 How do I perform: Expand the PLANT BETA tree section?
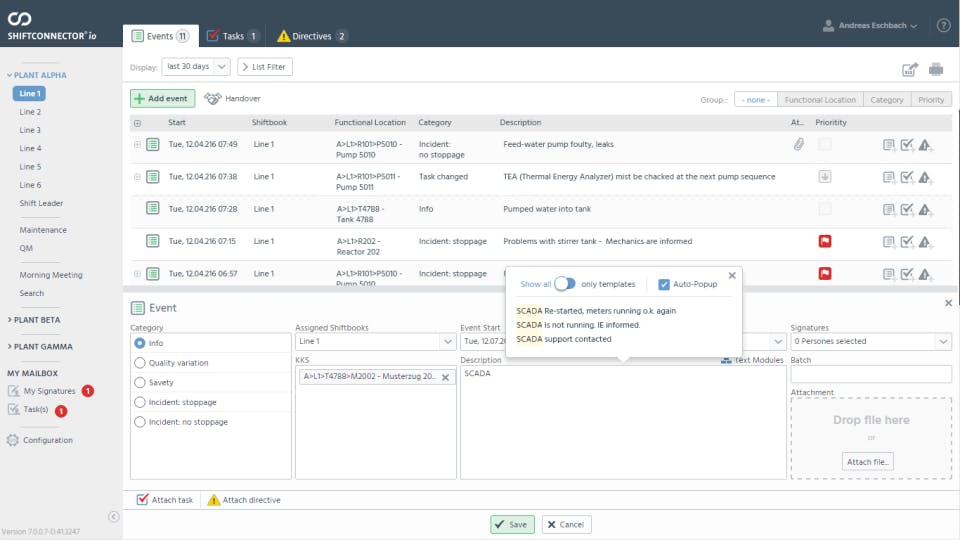coord(34,320)
